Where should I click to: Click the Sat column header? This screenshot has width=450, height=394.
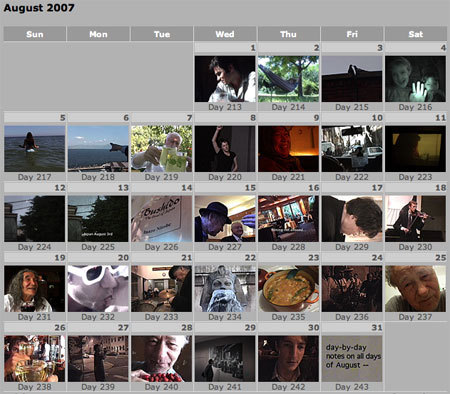pos(416,34)
